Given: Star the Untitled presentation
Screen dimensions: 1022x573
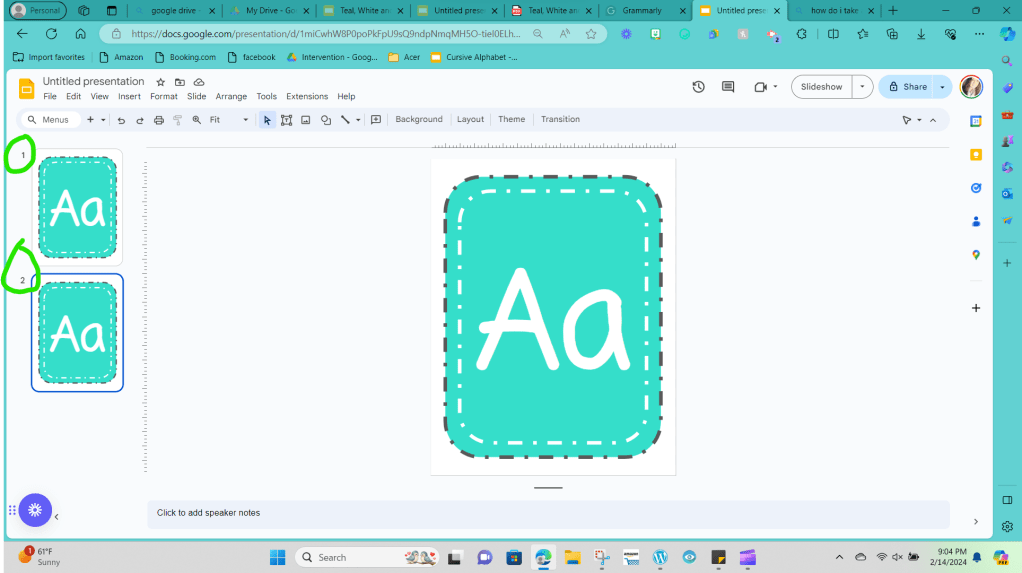Looking at the screenshot, I should (160, 82).
